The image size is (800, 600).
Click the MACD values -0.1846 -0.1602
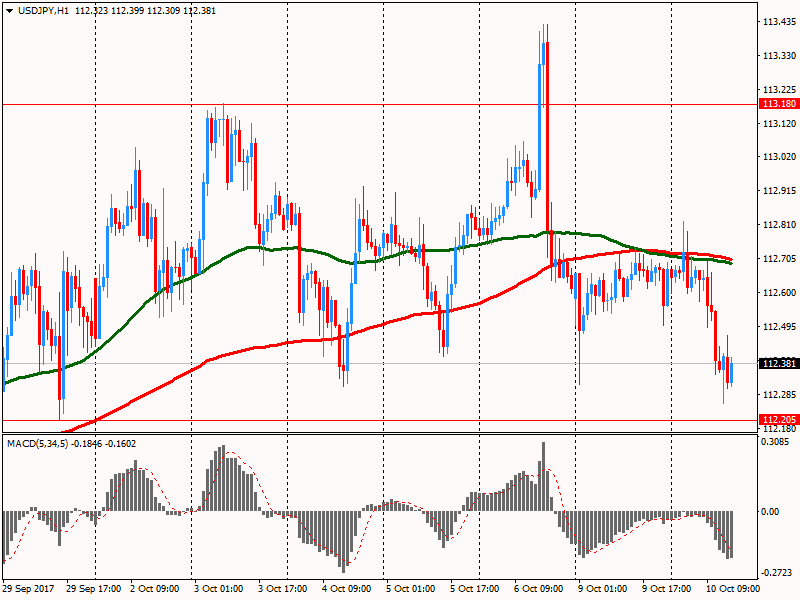click(x=104, y=444)
